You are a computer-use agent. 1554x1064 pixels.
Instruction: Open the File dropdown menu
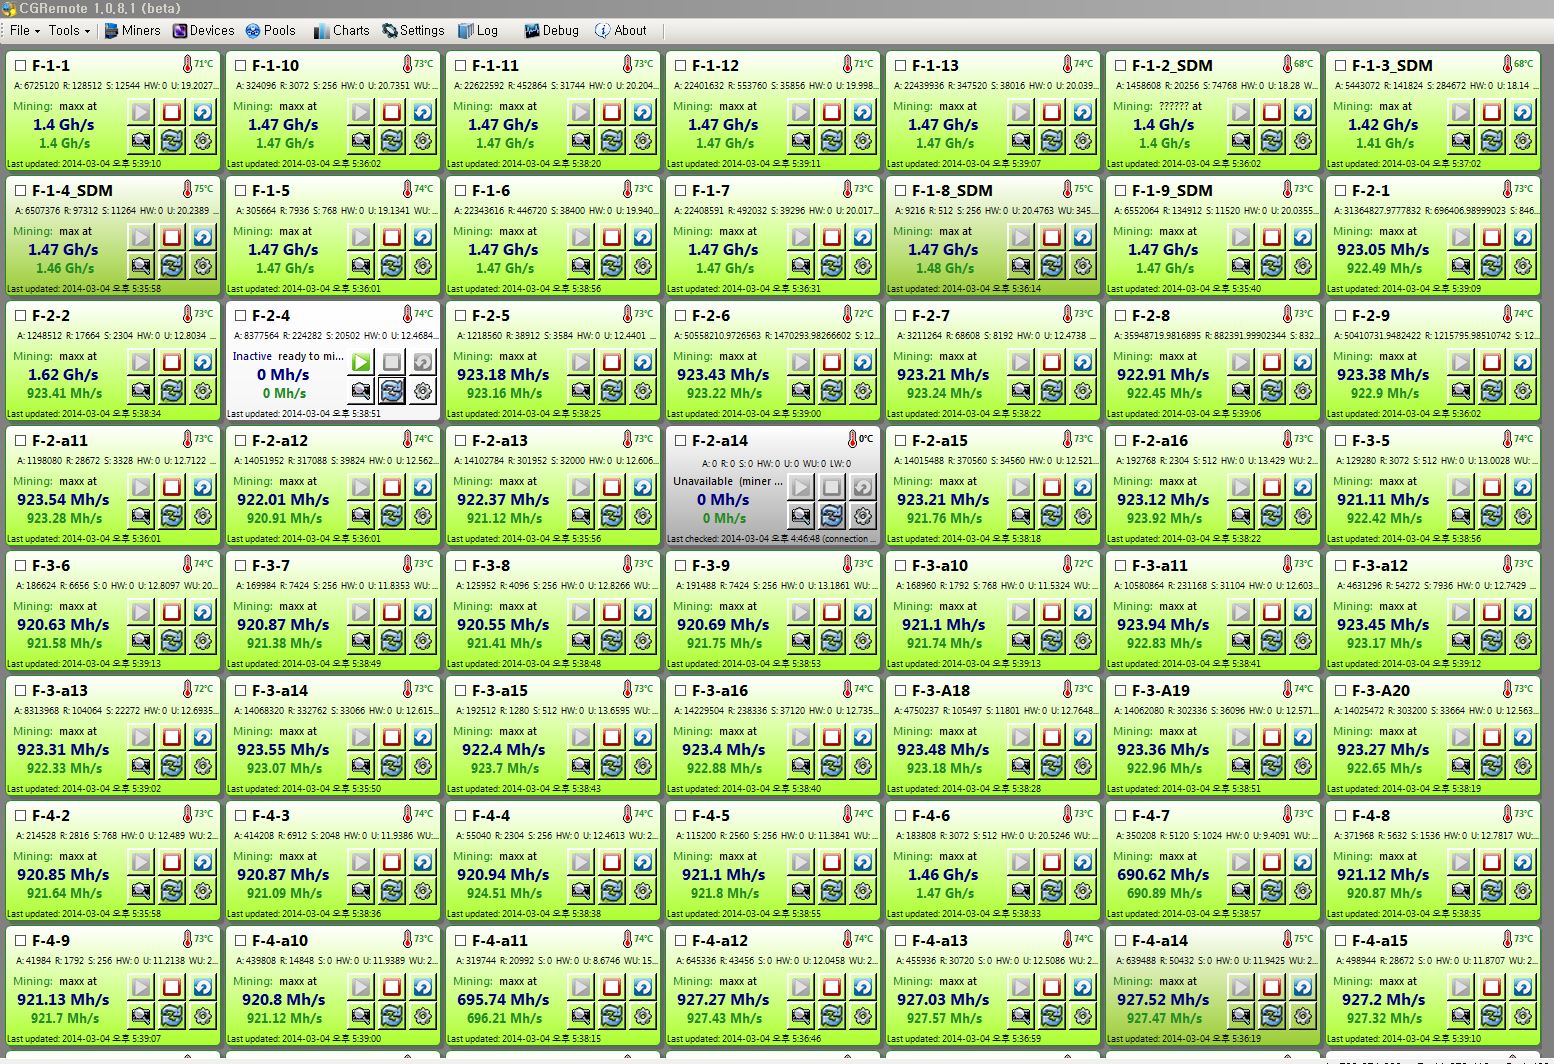[24, 30]
